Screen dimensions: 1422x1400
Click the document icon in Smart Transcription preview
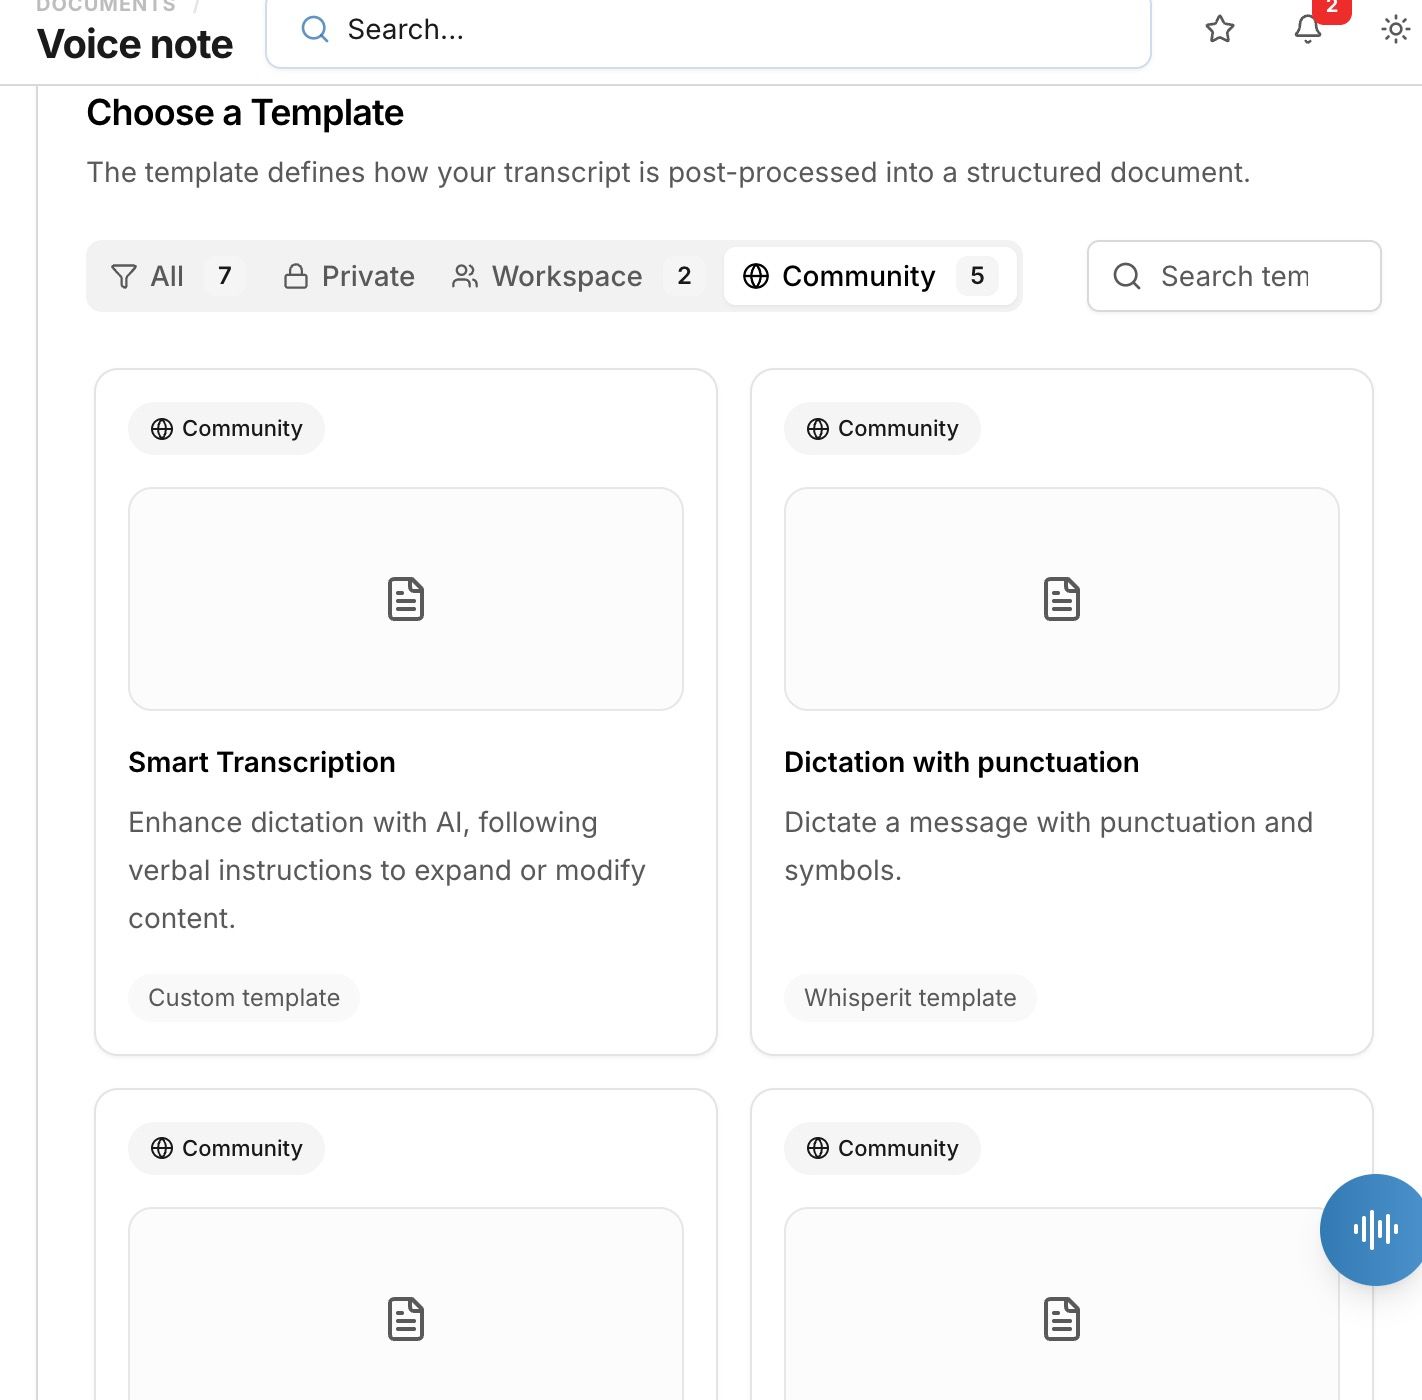tap(406, 599)
